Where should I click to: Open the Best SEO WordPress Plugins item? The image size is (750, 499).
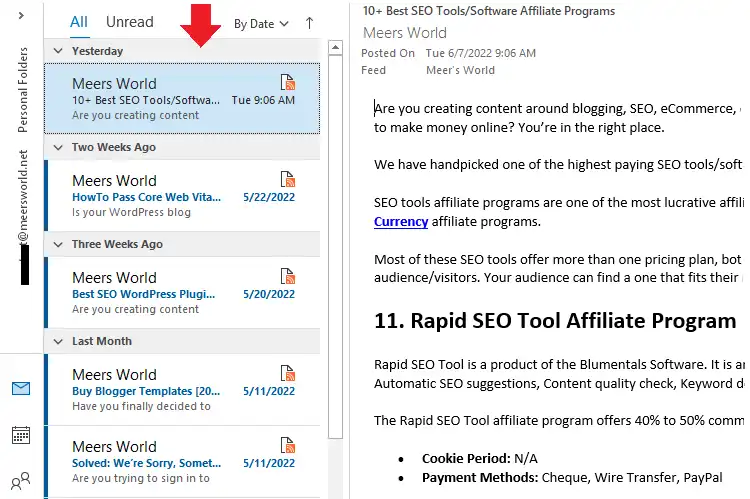(x=182, y=293)
